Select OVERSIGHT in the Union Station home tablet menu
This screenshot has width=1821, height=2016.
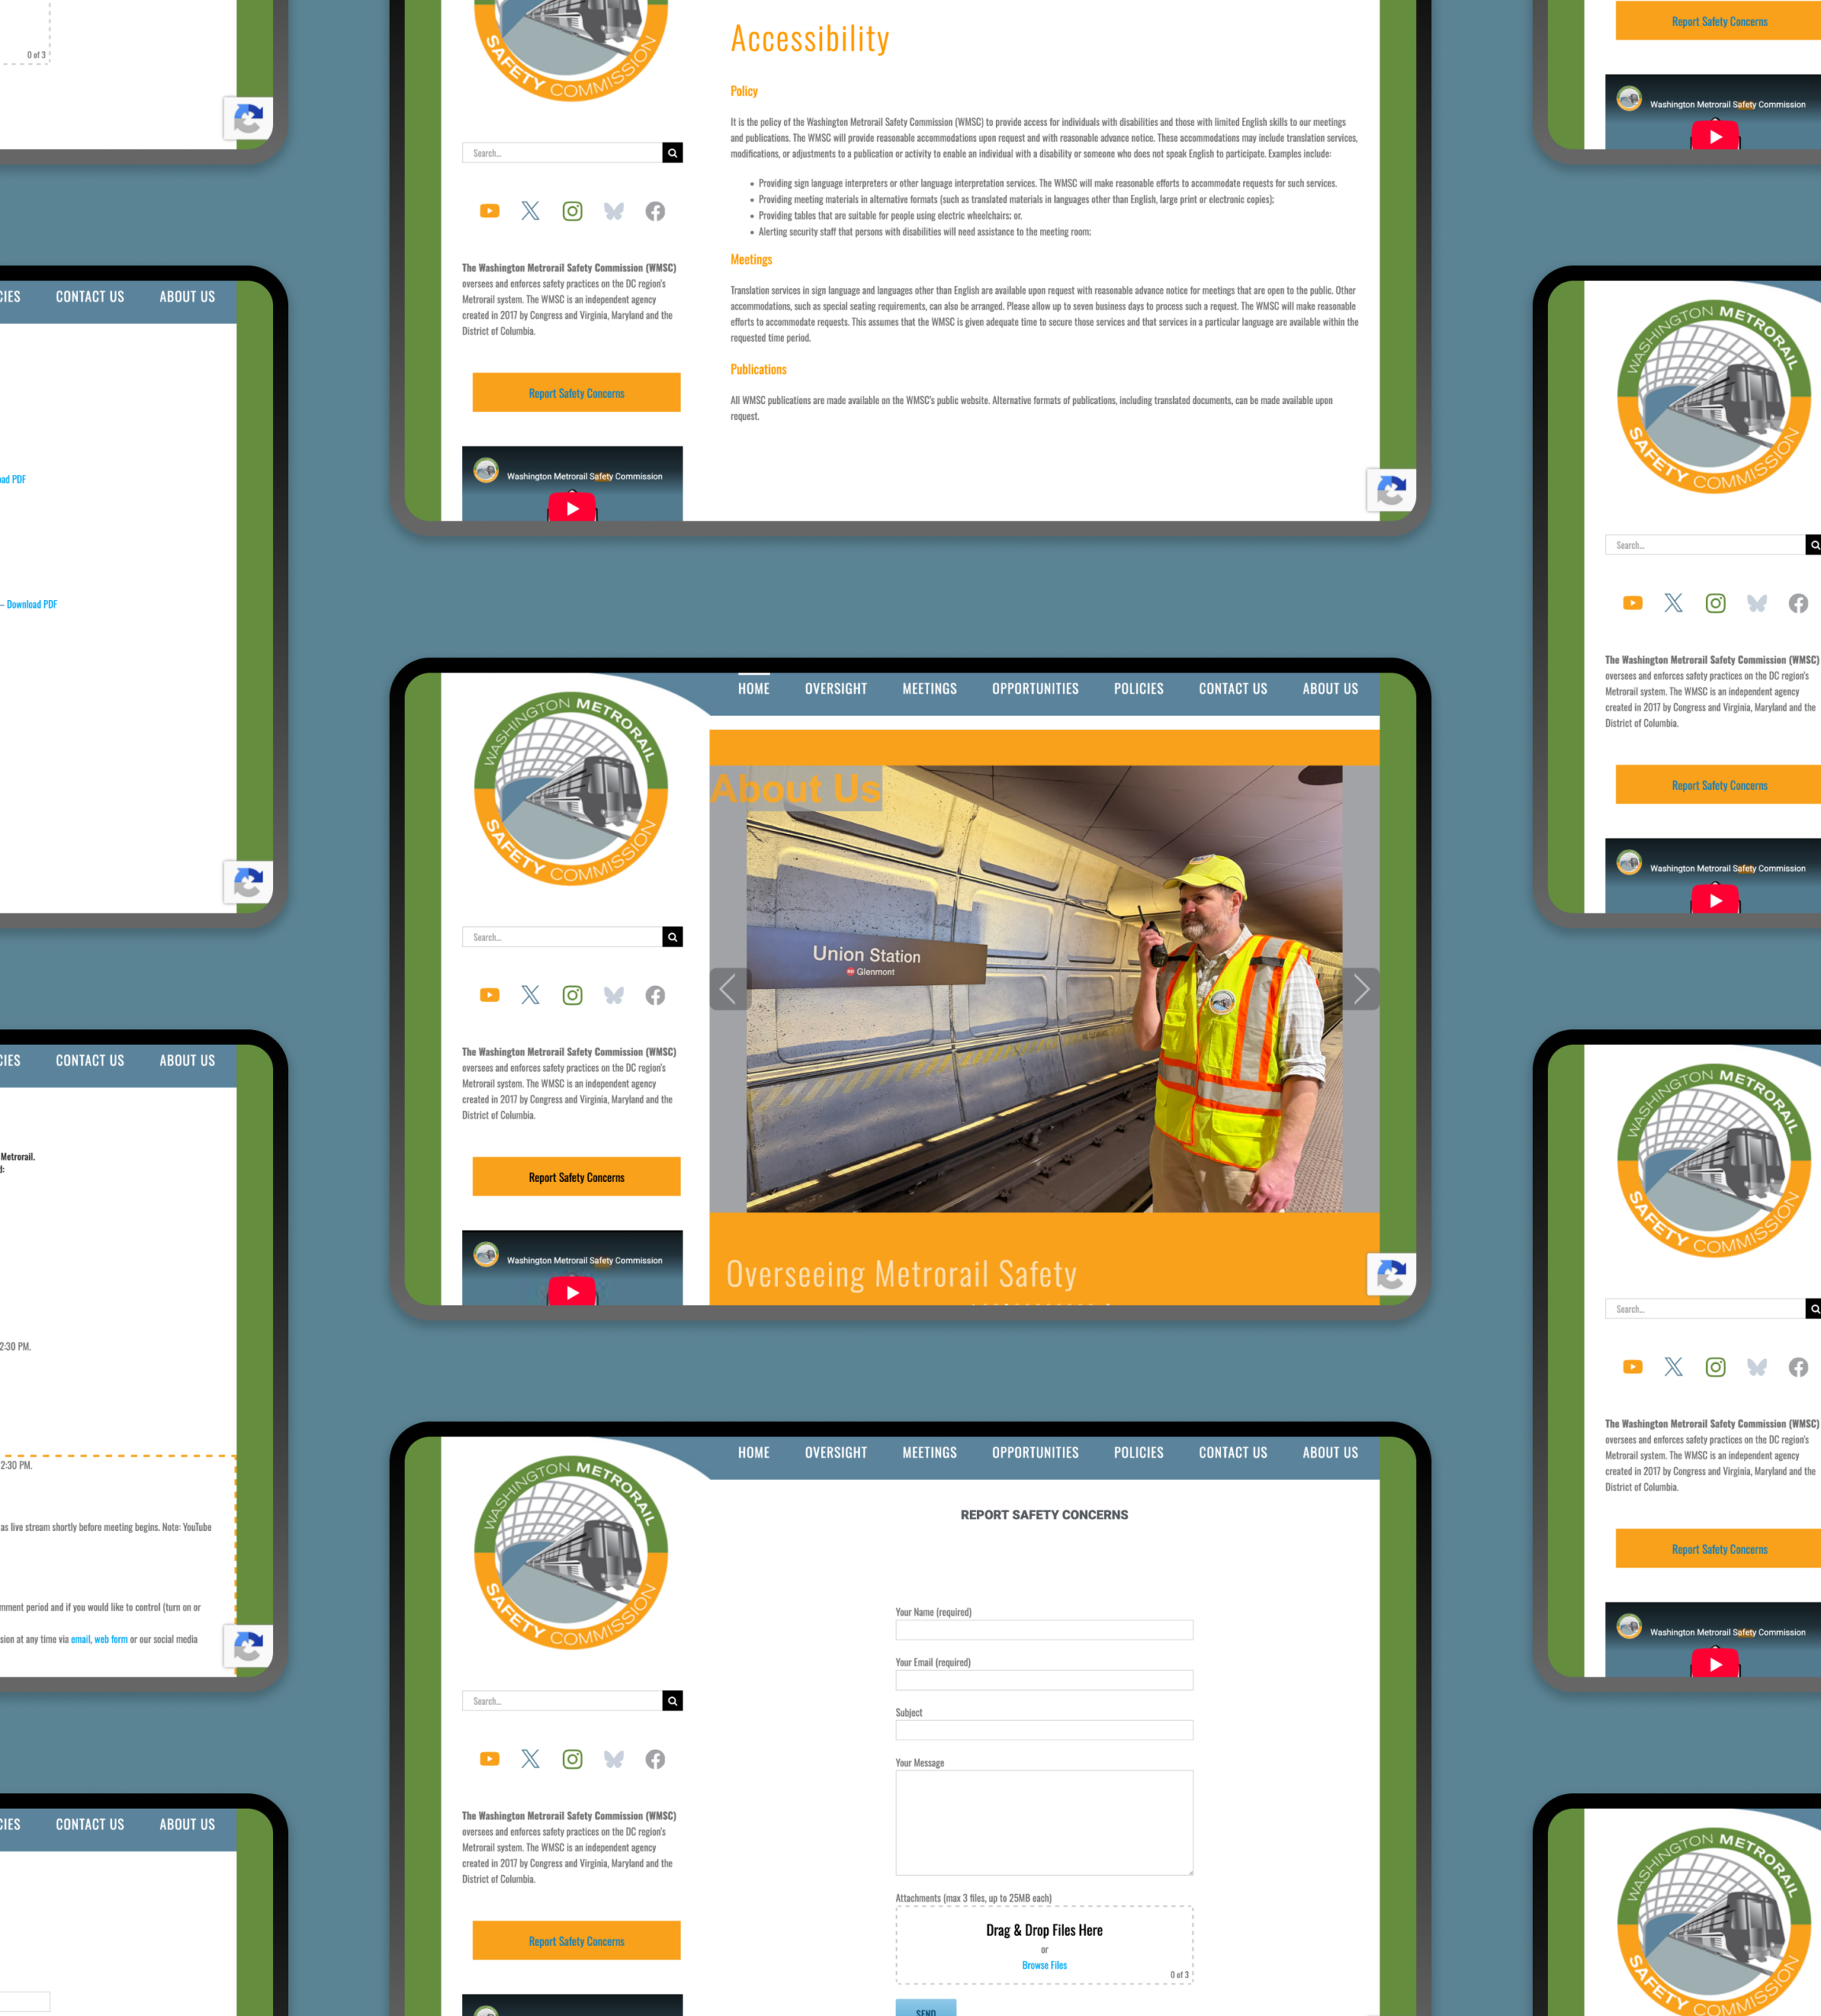point(836,689)
